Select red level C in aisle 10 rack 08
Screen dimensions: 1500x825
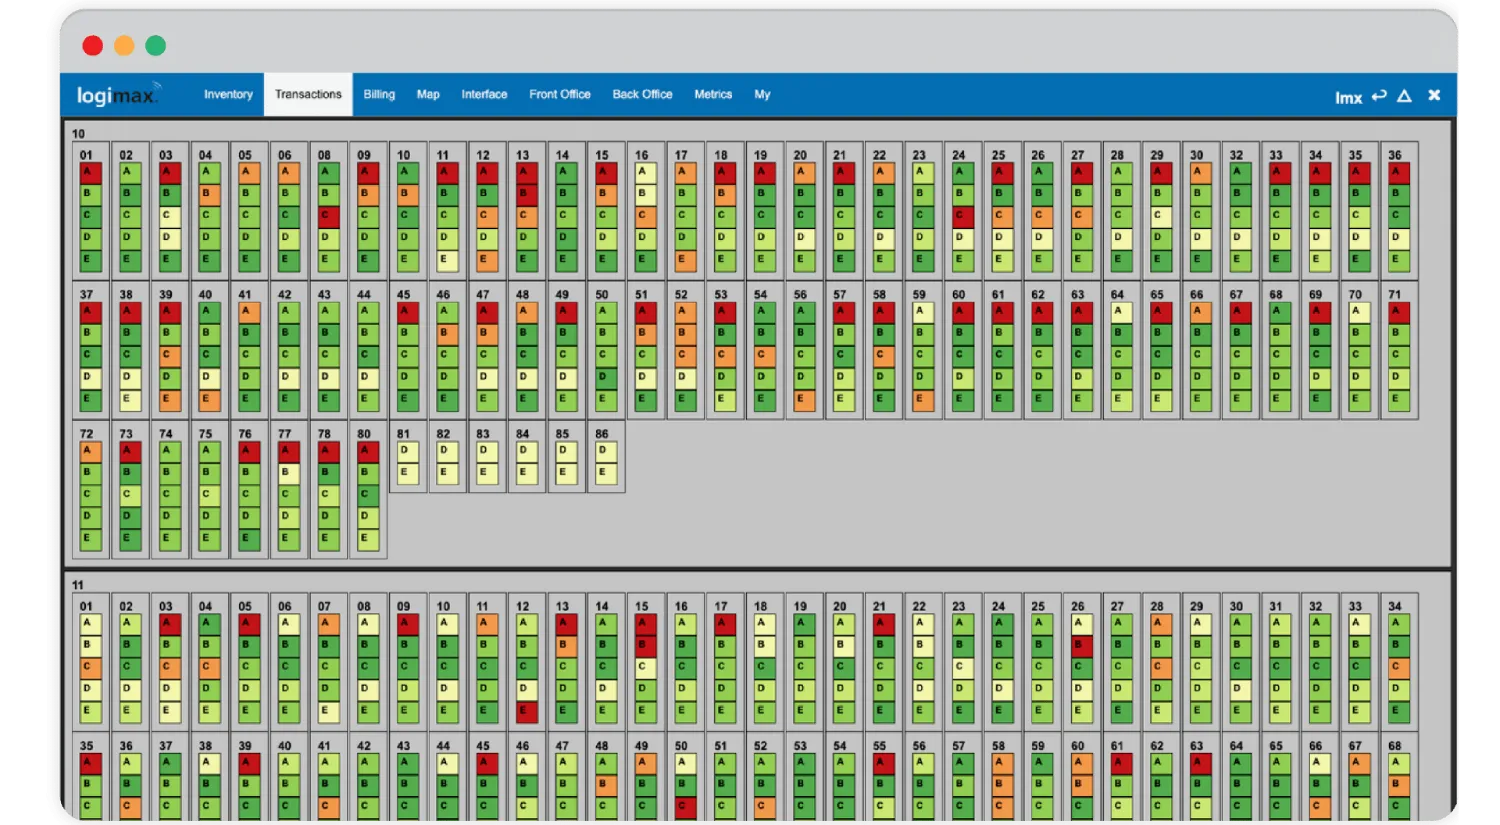coord(325,216)
